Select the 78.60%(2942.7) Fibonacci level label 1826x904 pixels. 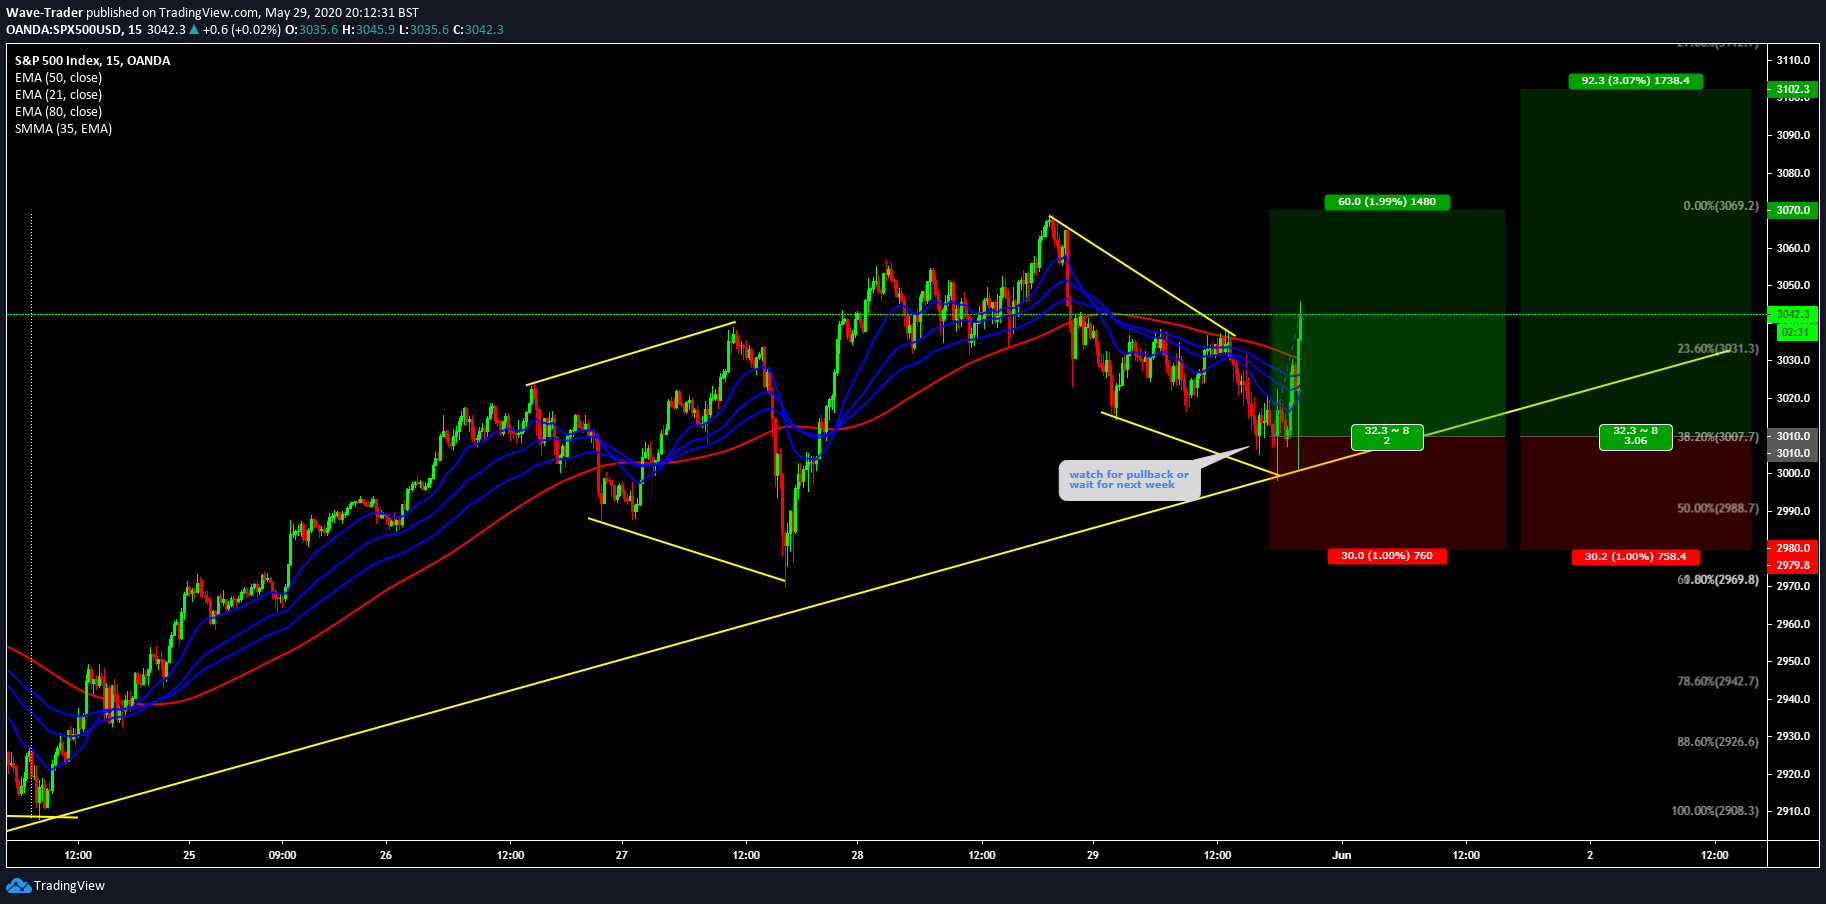coord(1718,682)
